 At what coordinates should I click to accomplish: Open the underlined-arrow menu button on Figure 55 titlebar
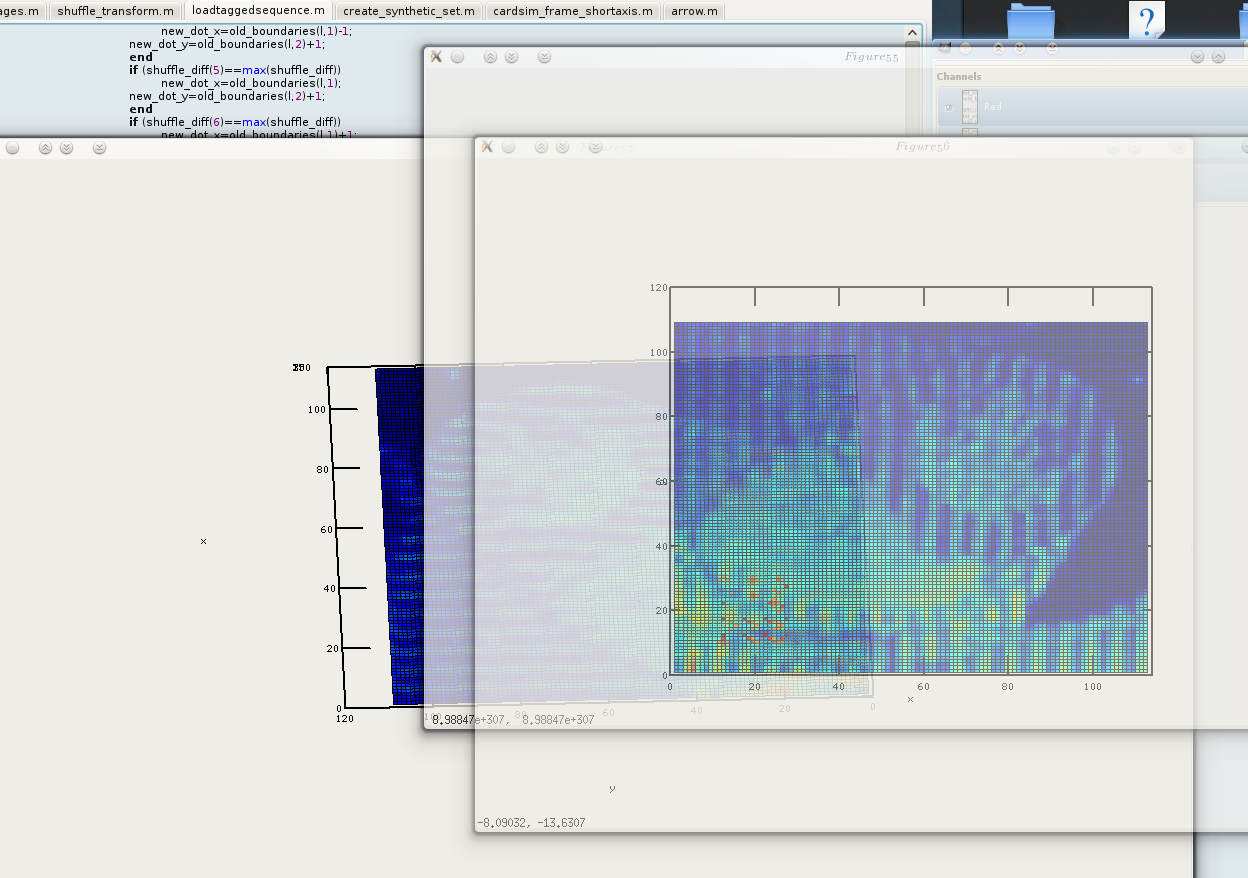[x=544, y=57]
